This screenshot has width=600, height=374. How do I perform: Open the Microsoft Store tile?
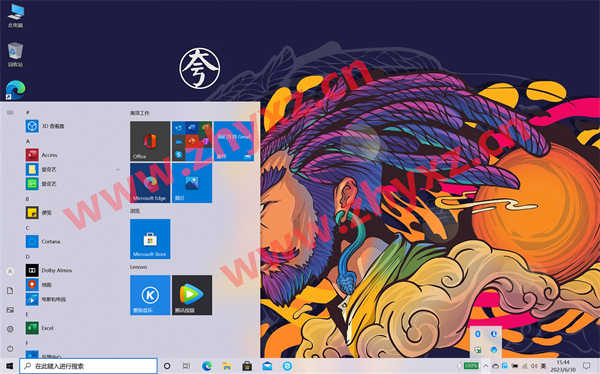click(150, 239)
